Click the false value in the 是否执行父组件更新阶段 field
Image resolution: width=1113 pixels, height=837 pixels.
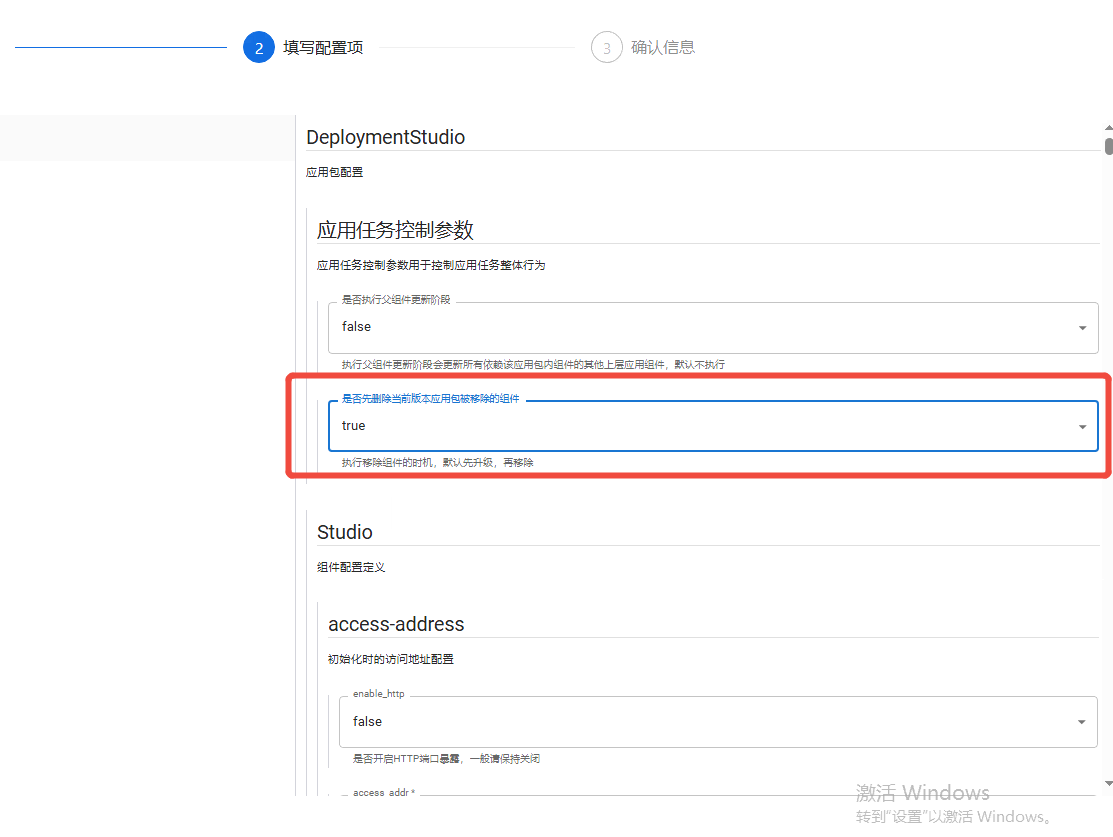tap(356, 327)
